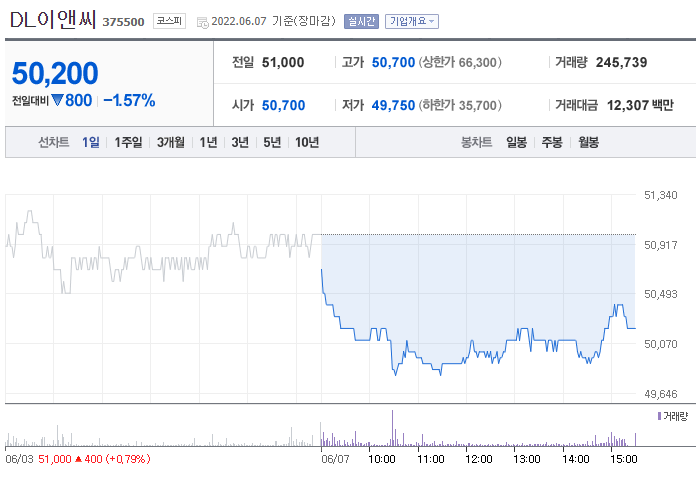Image resolution: width=696 pixels, height=484 pixels.
Task: Click the 봉차트 label
Action: click(x=477, y=142)
